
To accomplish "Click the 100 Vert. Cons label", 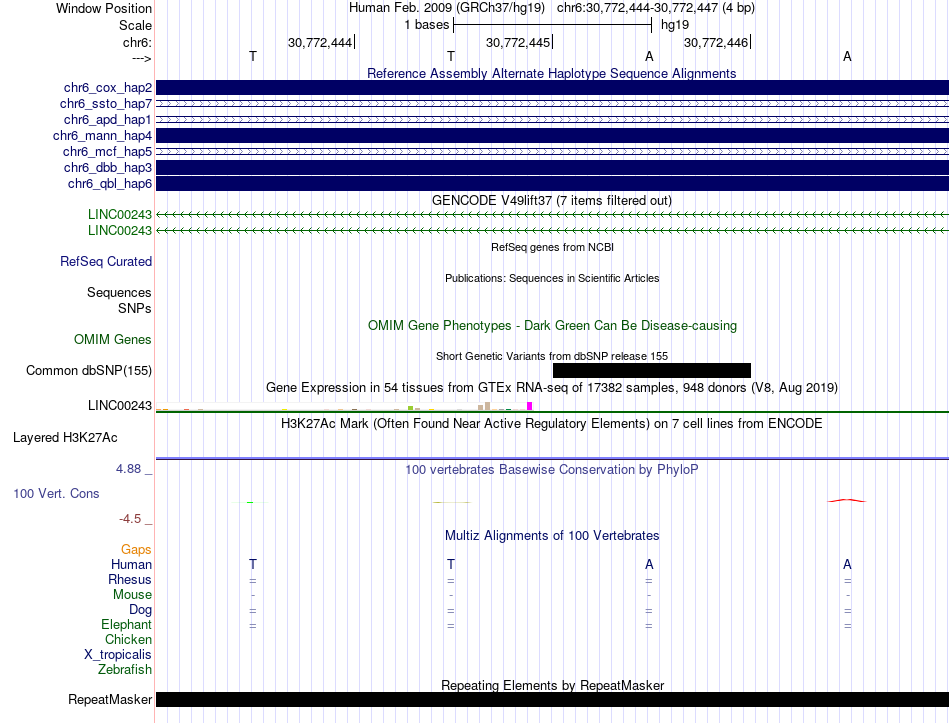I will click(x=56, y=493).
